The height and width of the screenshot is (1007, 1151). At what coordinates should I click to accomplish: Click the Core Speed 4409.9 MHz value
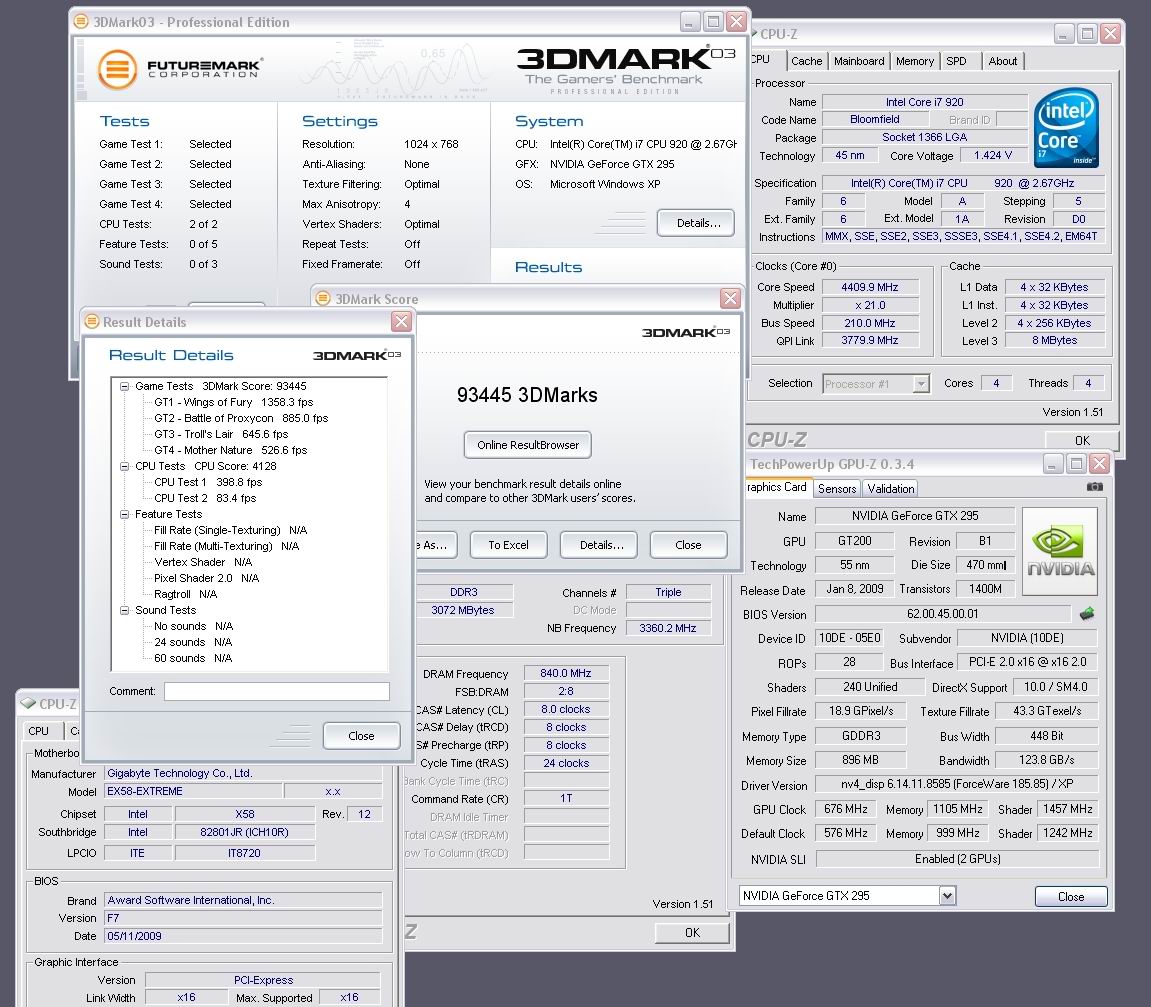(x=870, y=287)
